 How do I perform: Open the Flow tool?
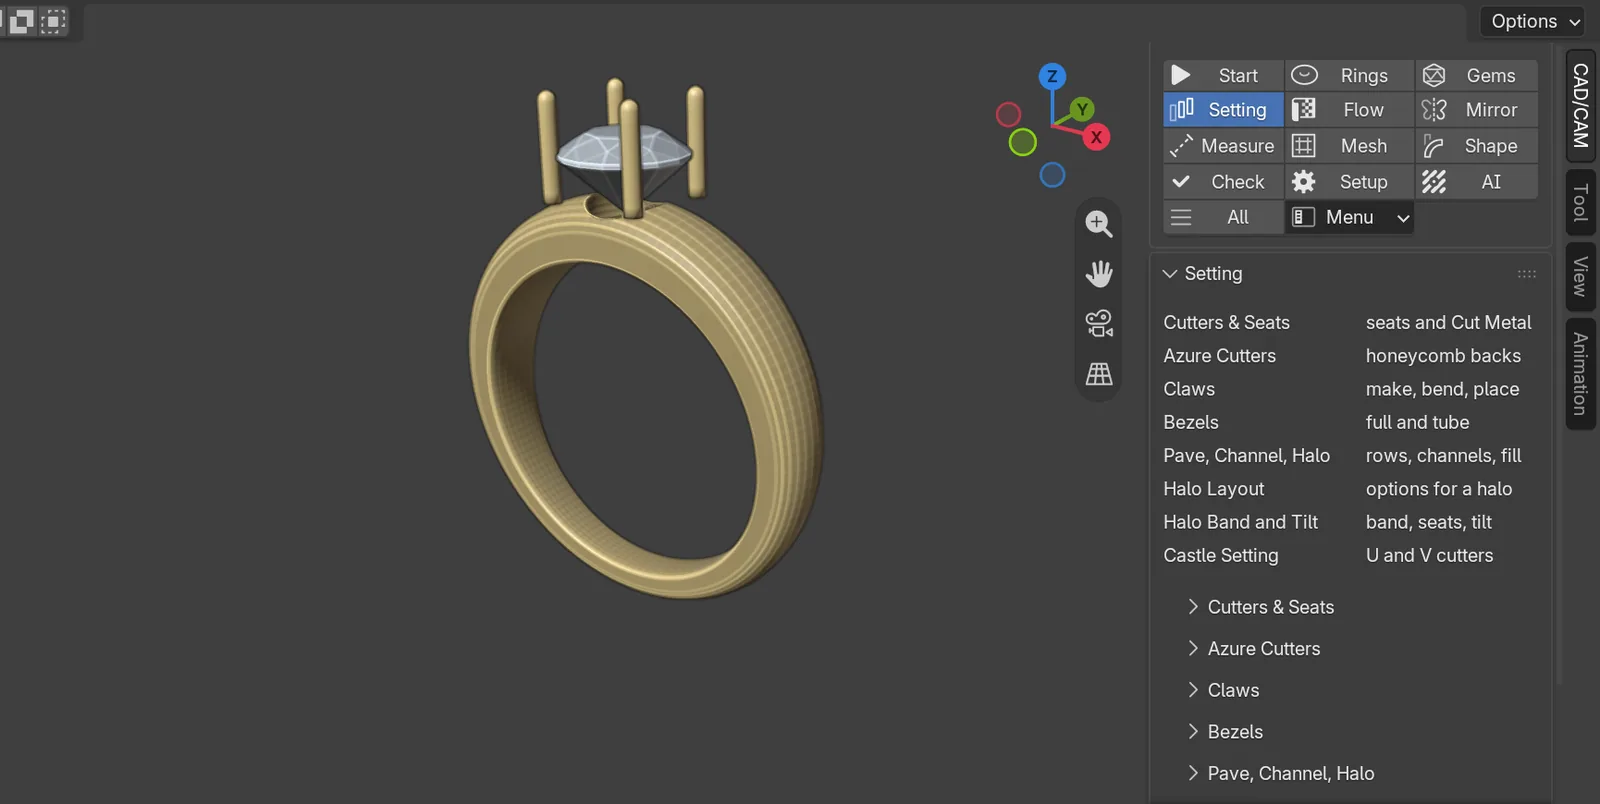[1349, 110]
